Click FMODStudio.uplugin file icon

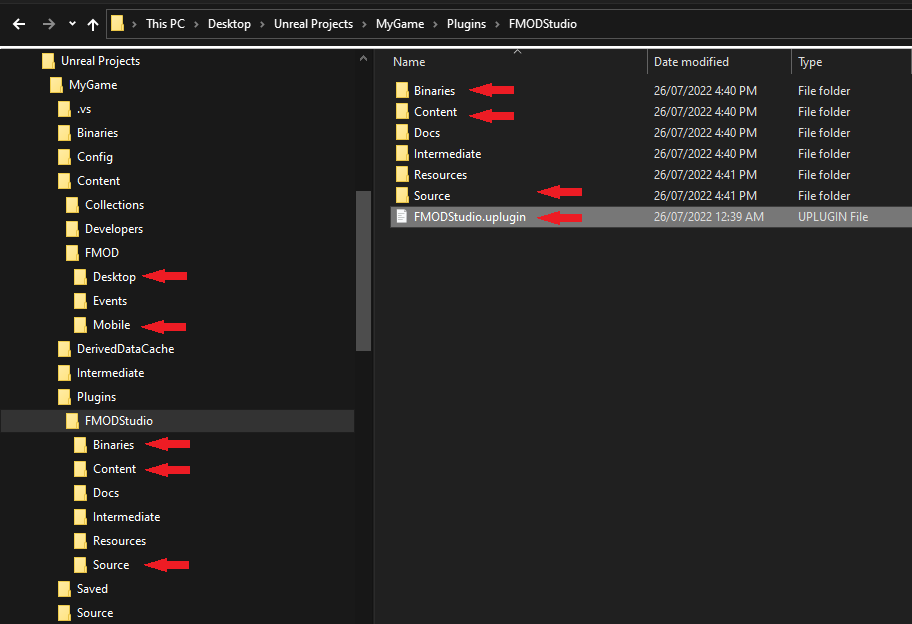pyautogui.click(x=401, y=216)
